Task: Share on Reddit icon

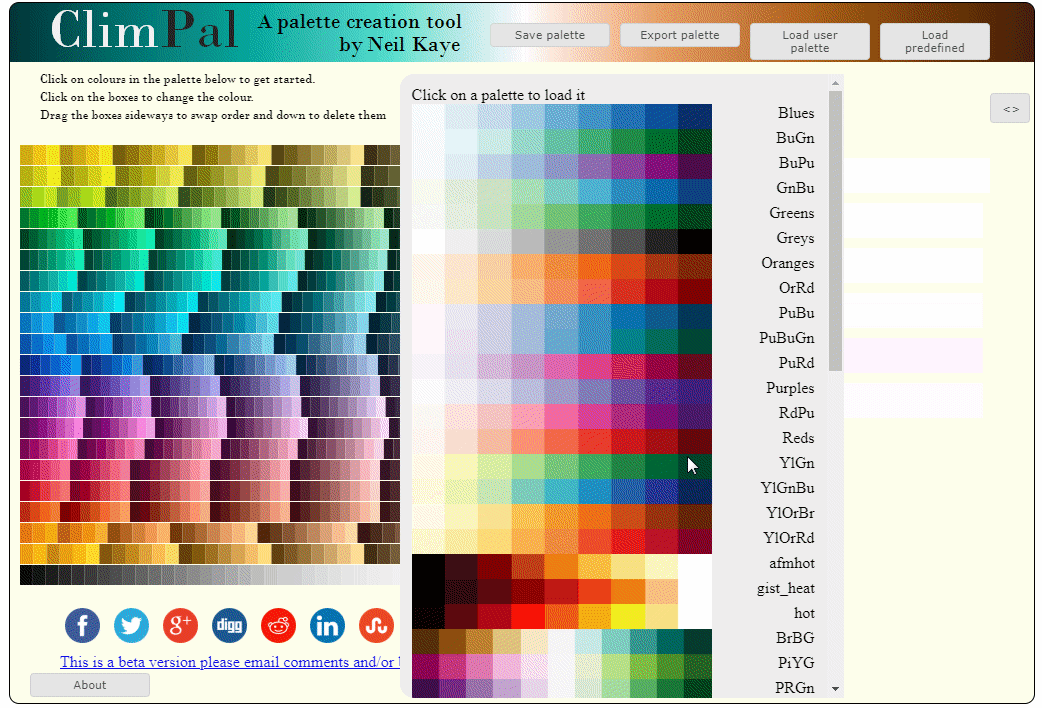Action: pyautogui.click(x=278, y=625)
